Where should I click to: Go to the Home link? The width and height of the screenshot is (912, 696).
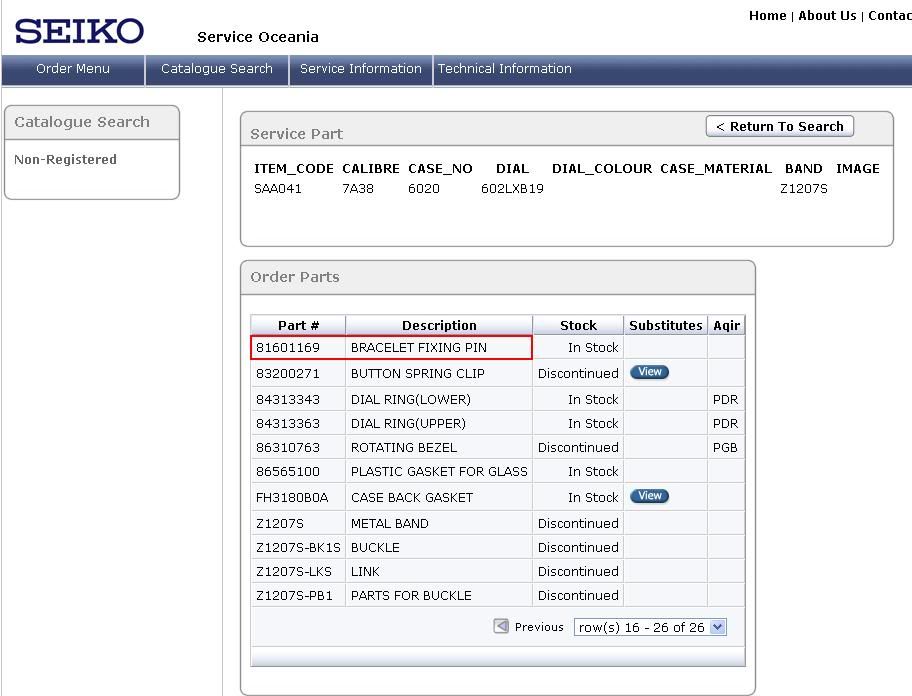point(767,16)
